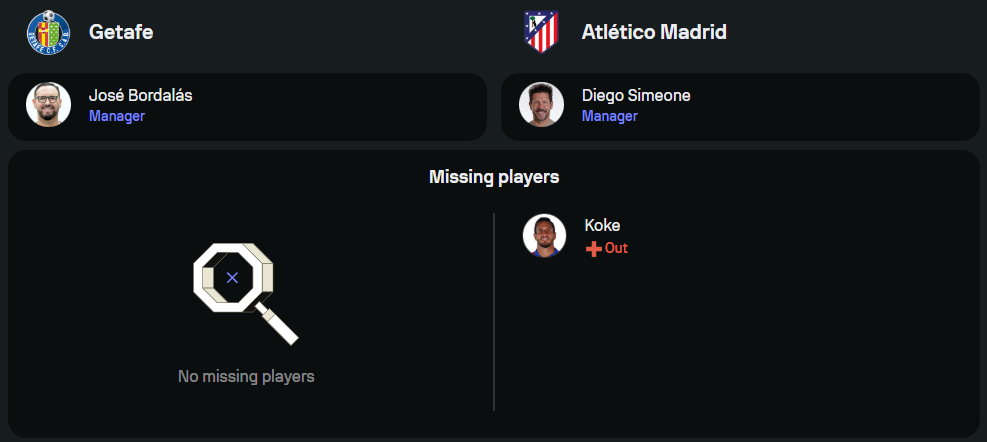Click the Koke player name
This screenshot has width=987, height=442.
pos(603,226)
